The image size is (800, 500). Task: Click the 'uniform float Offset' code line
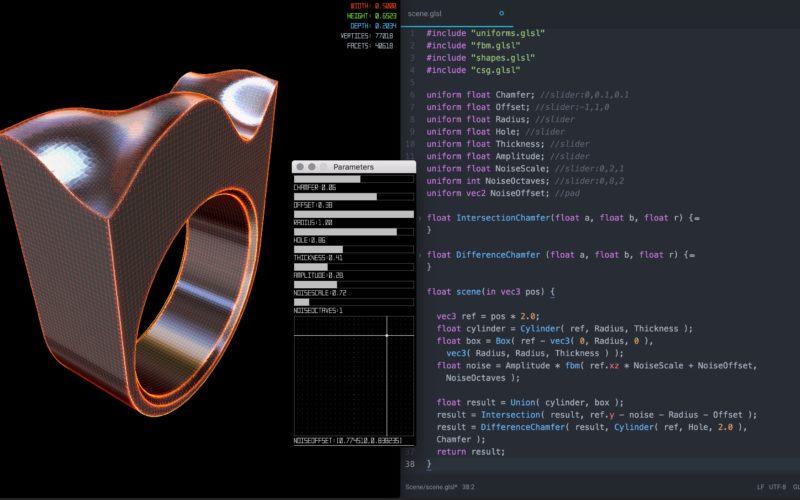[518, 107]
